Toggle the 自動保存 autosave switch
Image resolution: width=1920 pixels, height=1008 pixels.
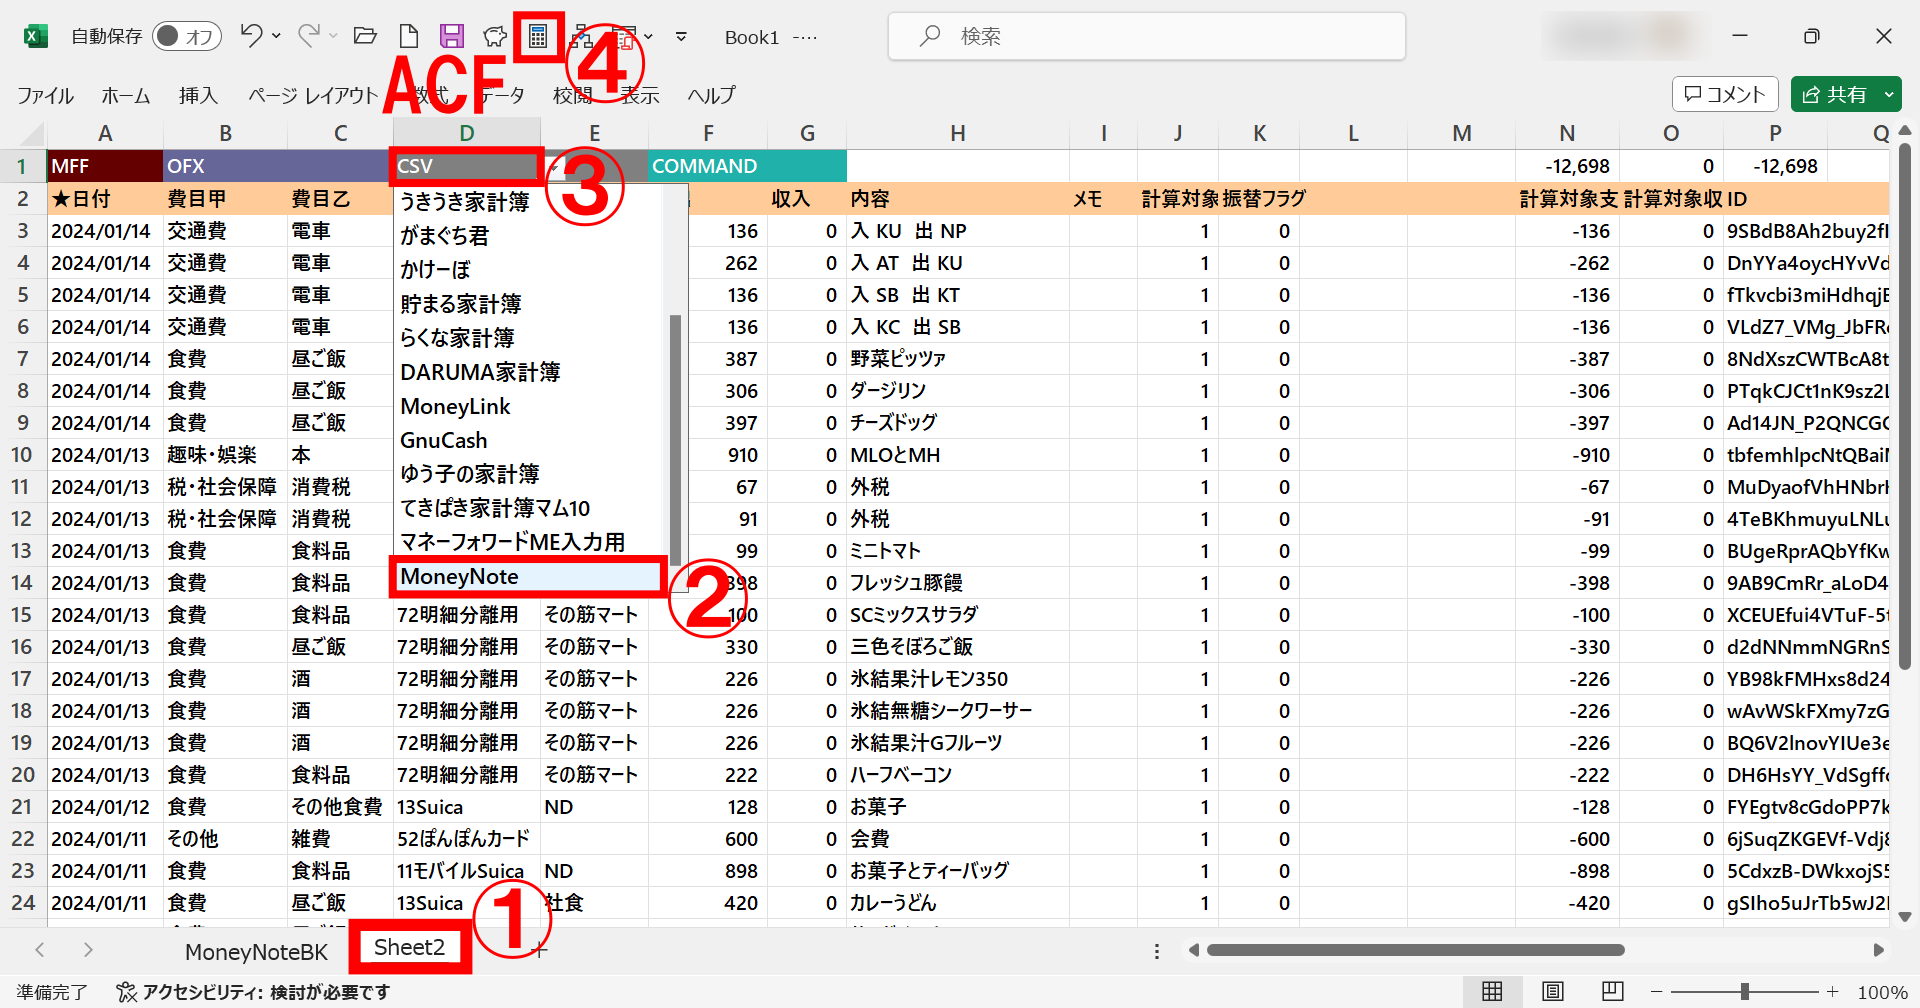tap(187, 37)
